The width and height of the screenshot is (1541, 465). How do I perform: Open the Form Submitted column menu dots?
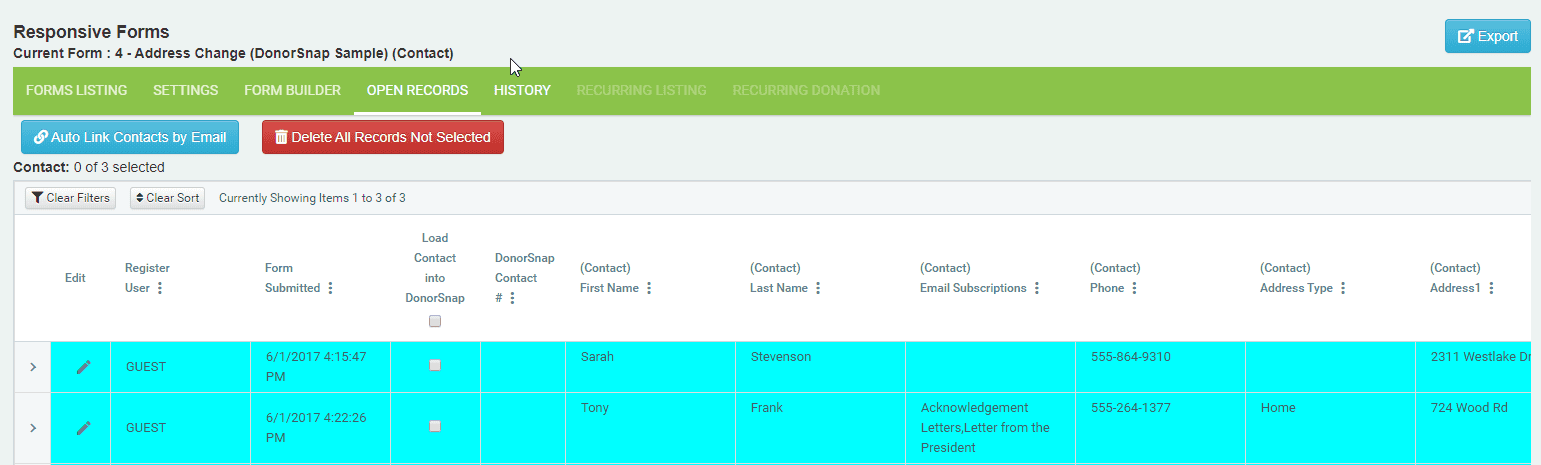point(331,288)
